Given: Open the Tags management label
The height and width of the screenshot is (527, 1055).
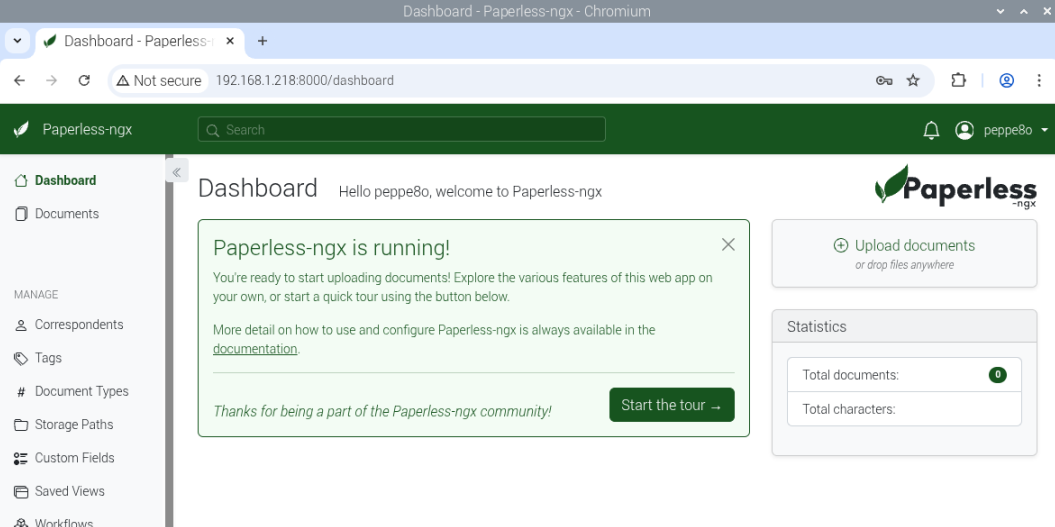Looking at the screenshot, I should (x=48, y=358).
